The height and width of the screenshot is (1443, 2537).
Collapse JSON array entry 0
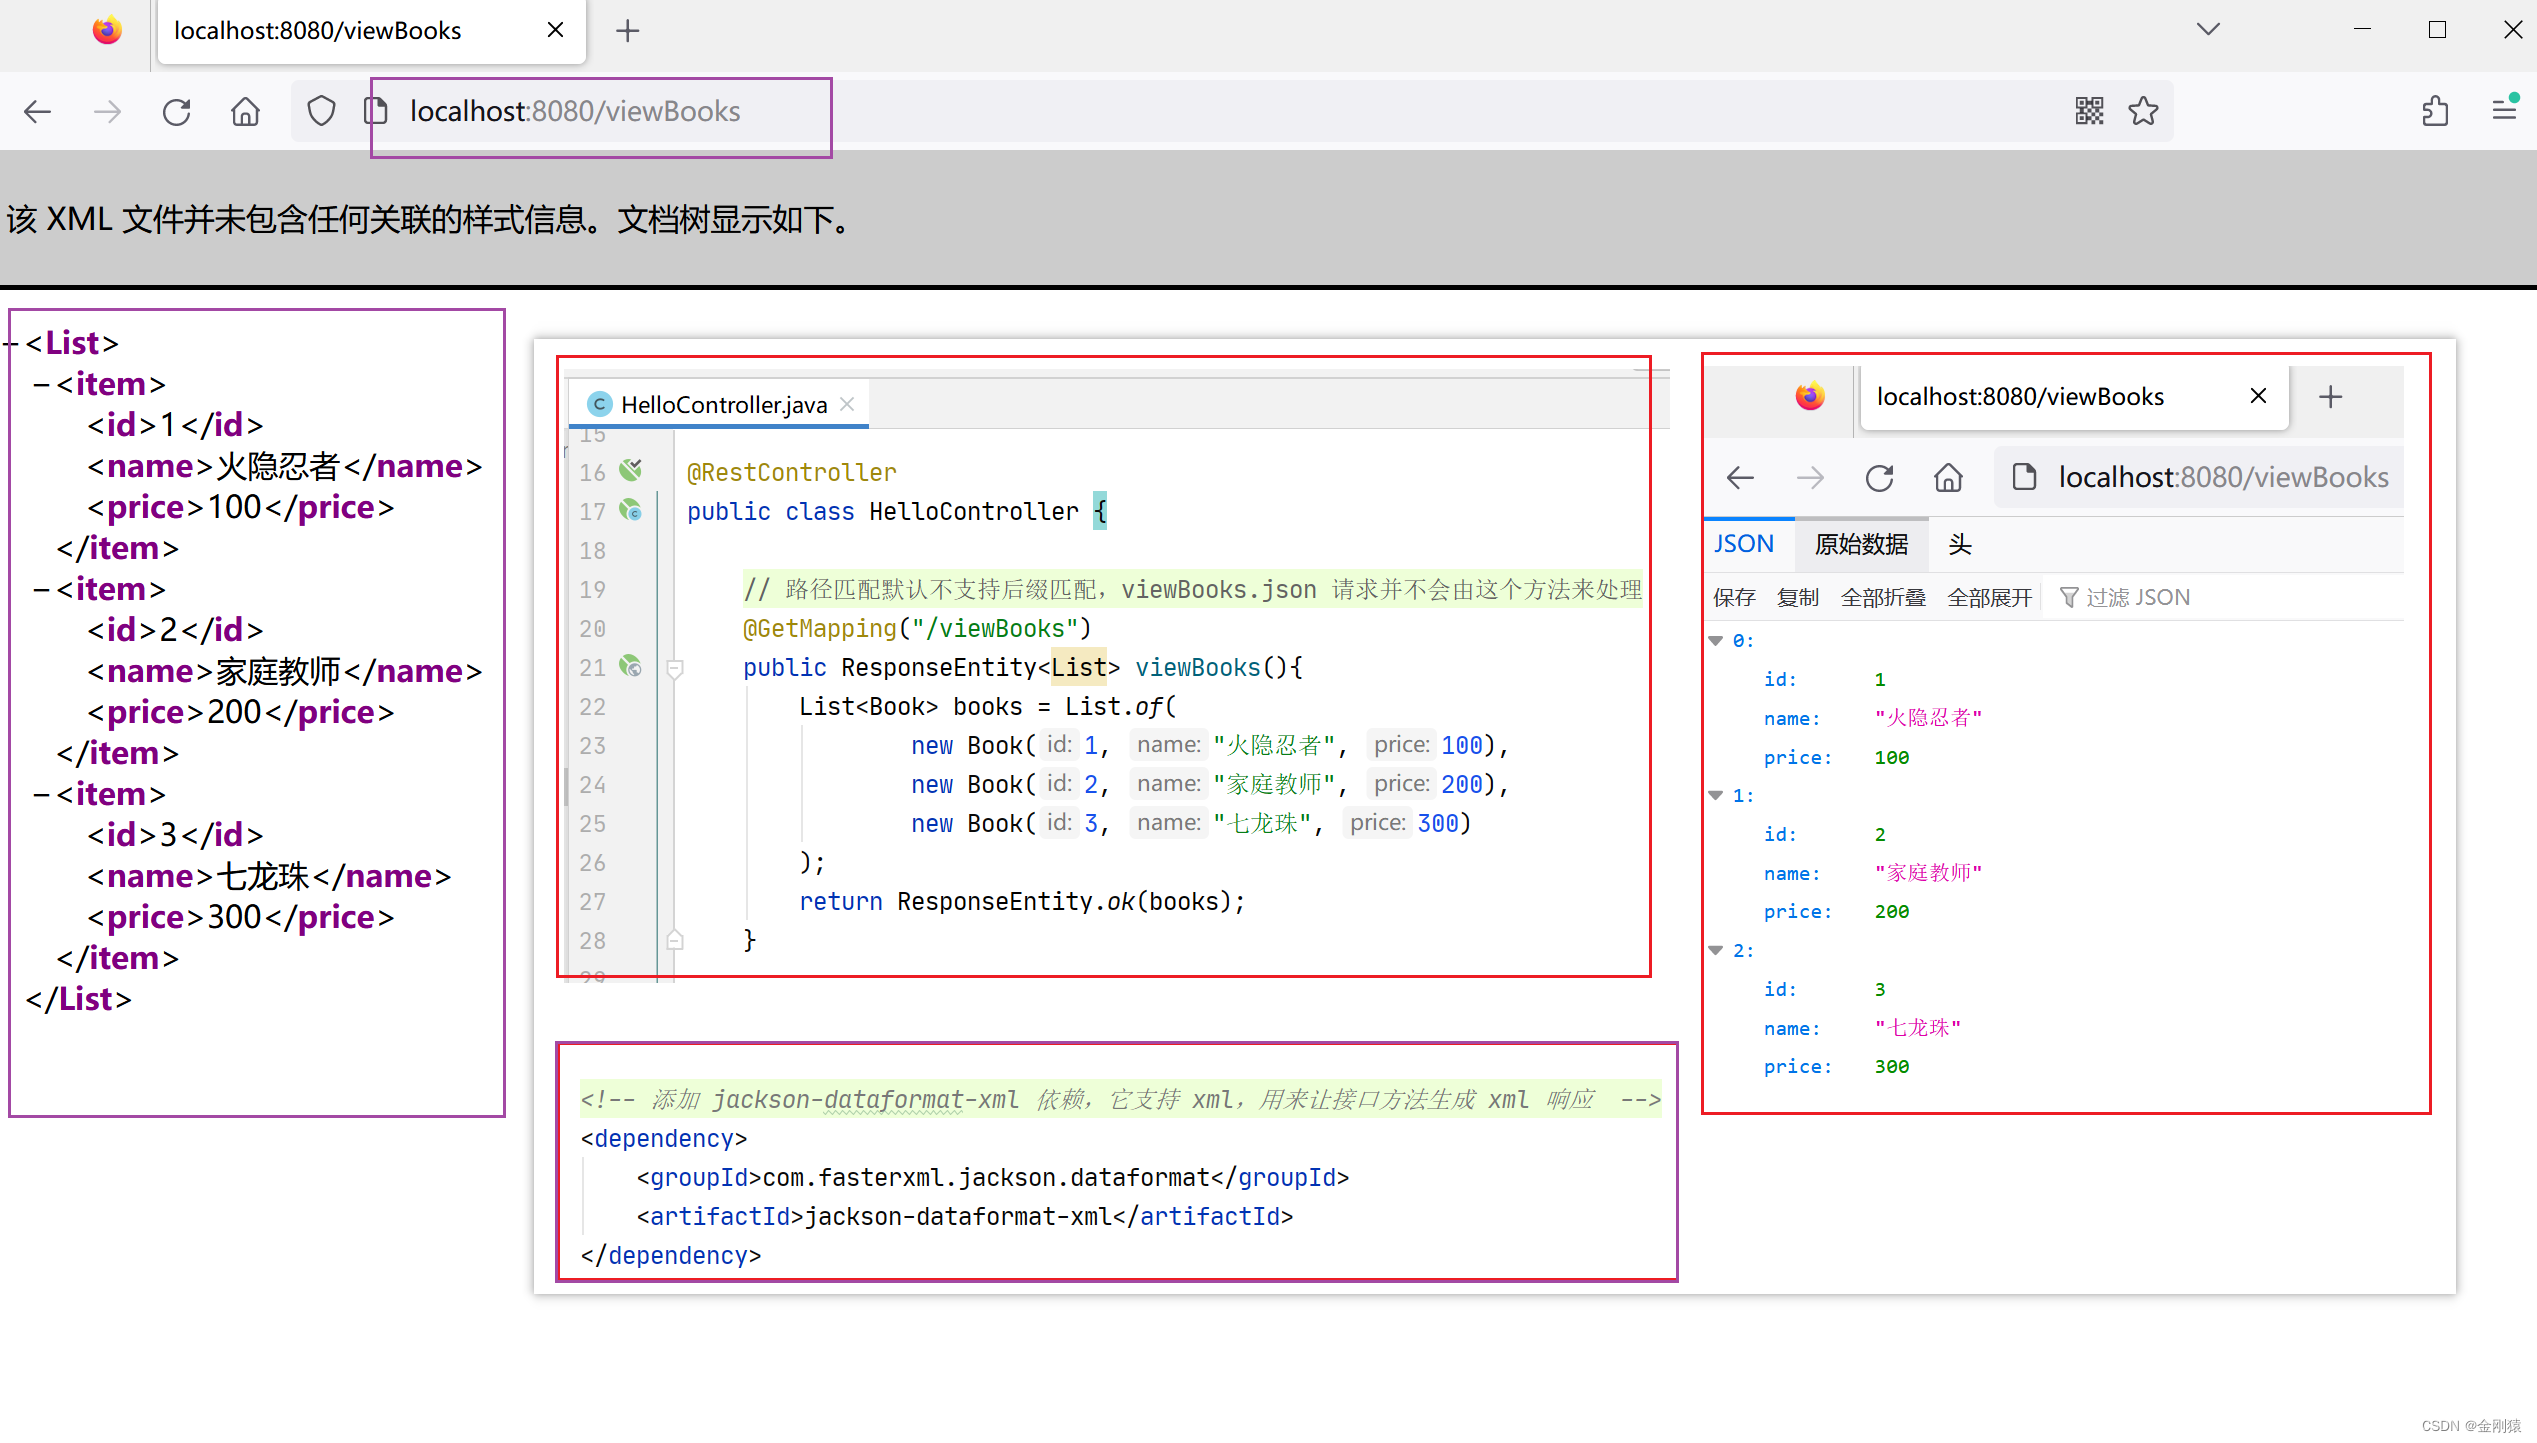(1715, 641)
